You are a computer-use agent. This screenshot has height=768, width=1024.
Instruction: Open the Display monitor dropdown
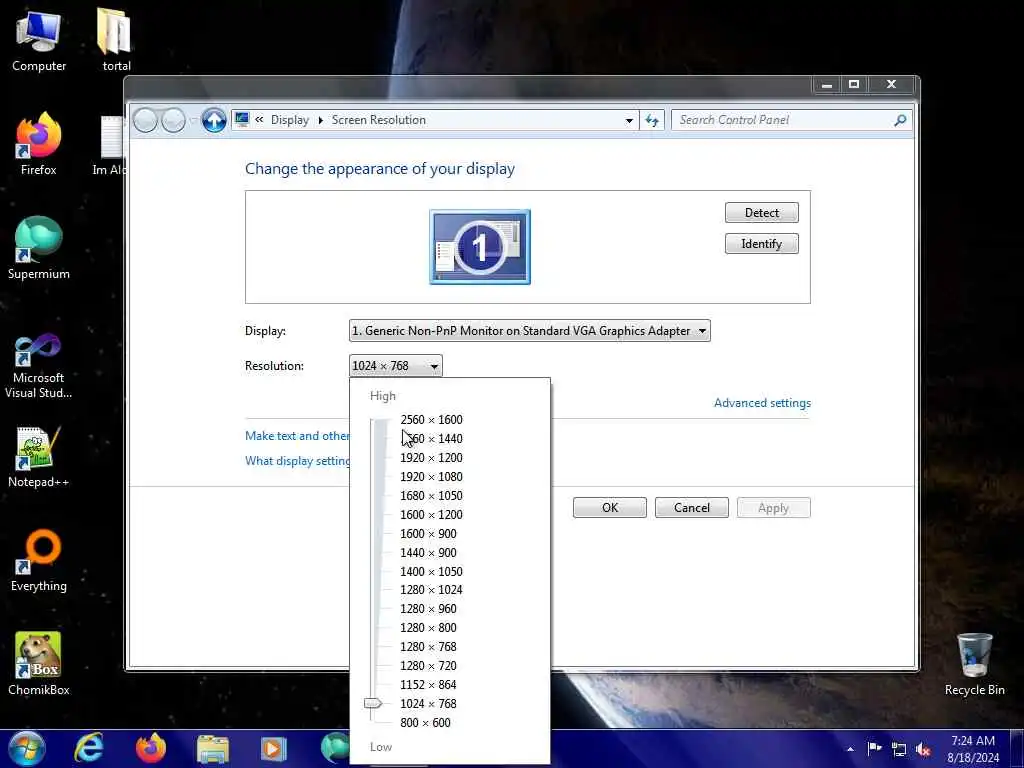click(x=530, y=330)
